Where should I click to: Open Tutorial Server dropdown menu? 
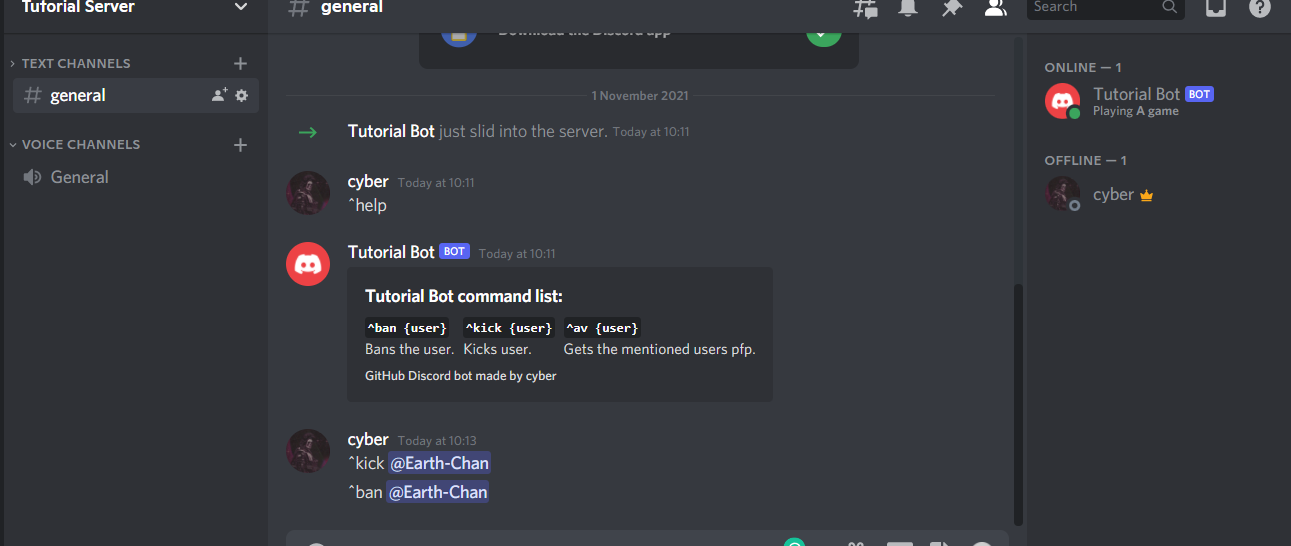[x=240, y=7]
